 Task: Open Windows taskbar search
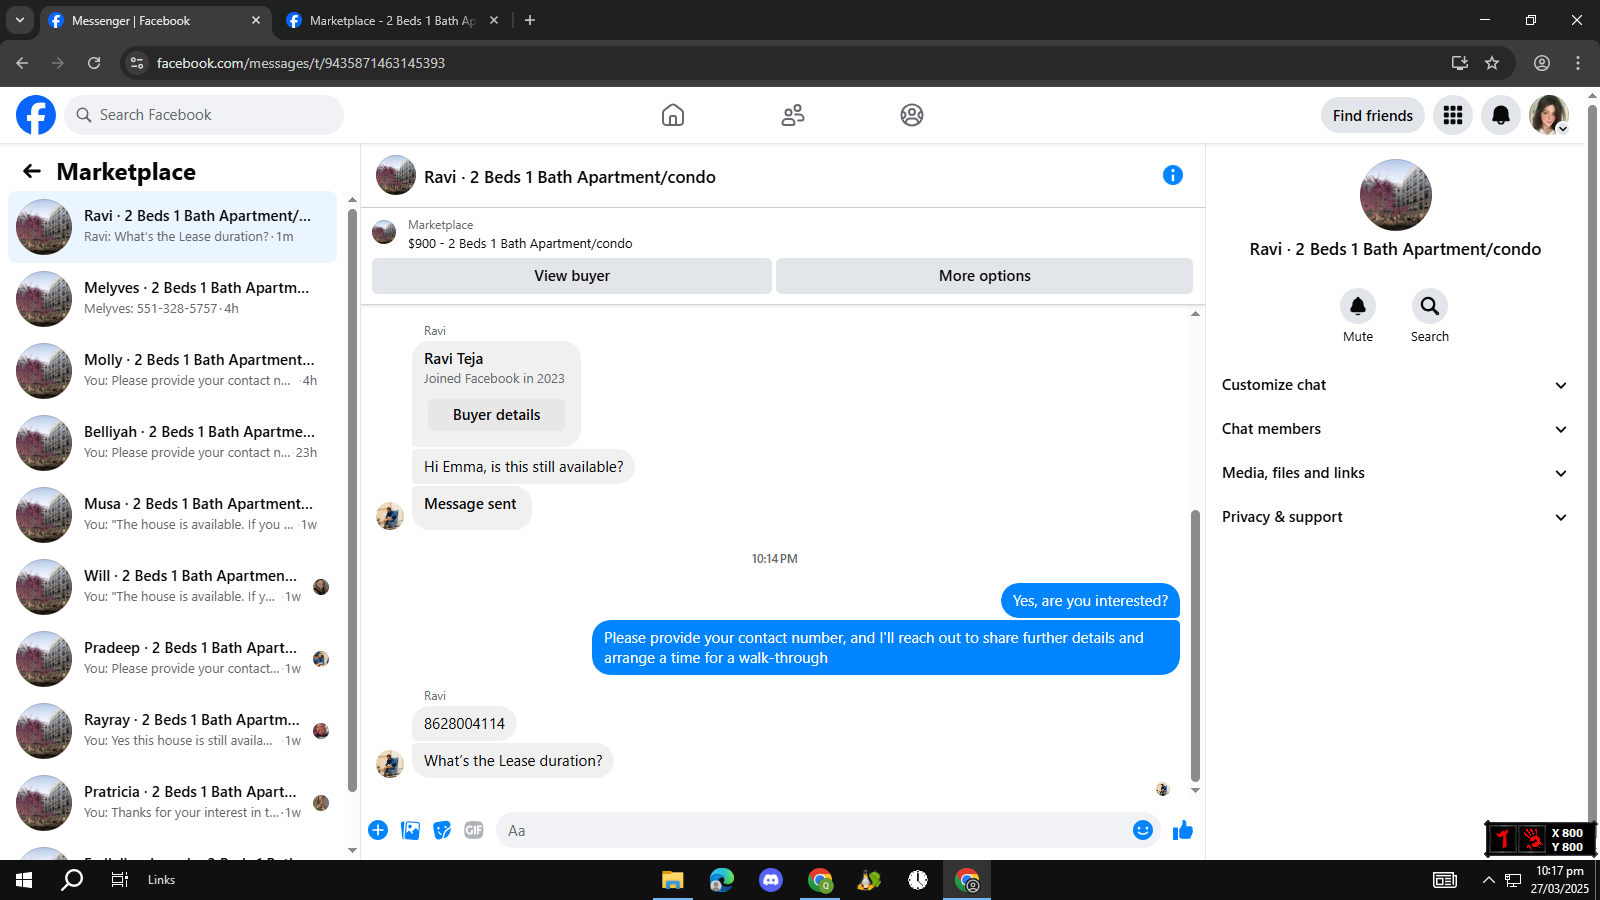72,880
